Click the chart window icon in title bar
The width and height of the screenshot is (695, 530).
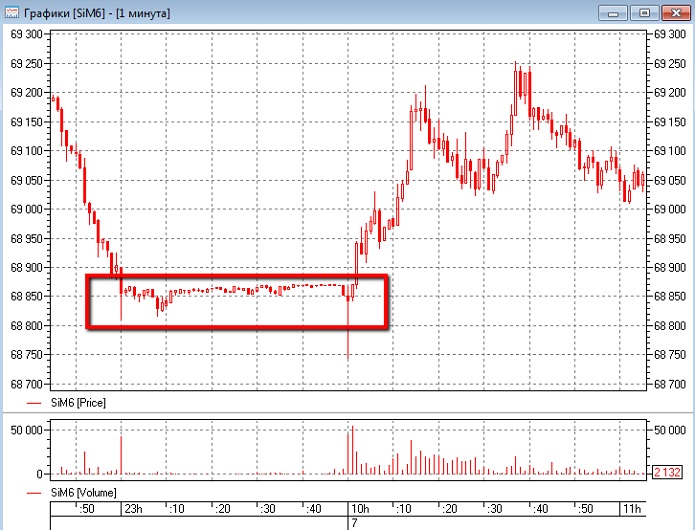click(x=11, y=12)
